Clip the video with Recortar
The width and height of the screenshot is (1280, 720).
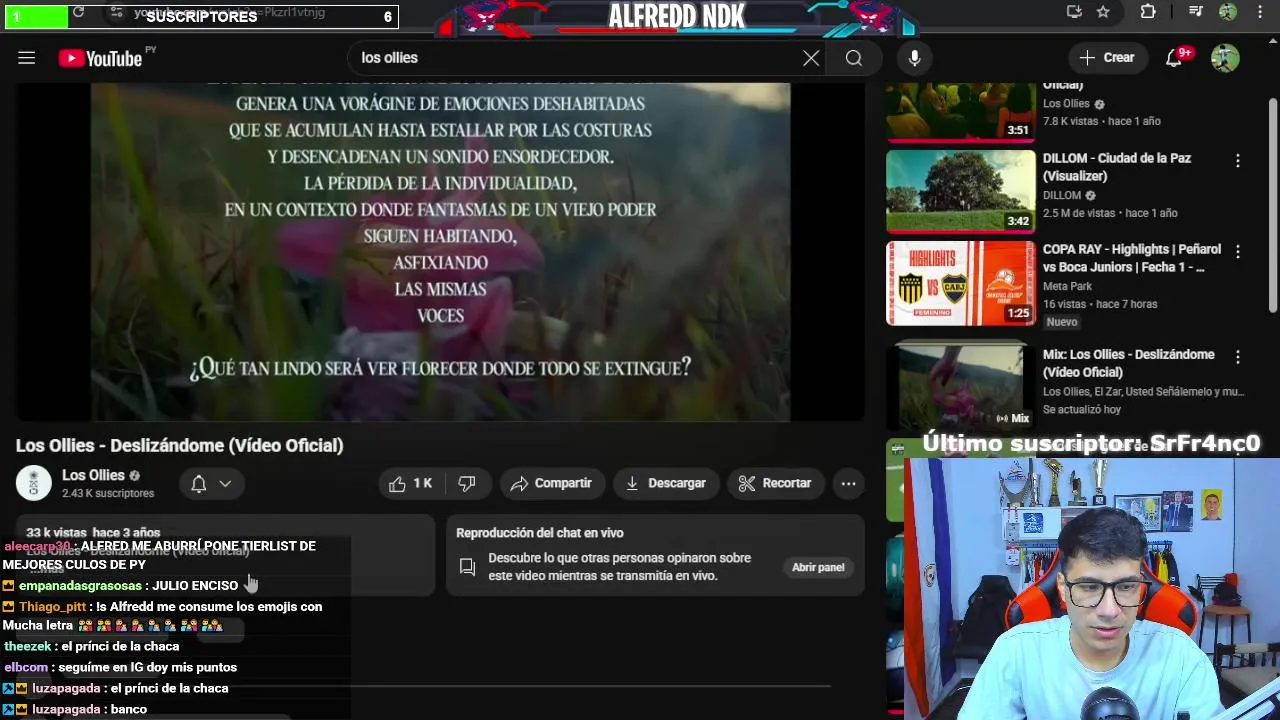[775, 484]
